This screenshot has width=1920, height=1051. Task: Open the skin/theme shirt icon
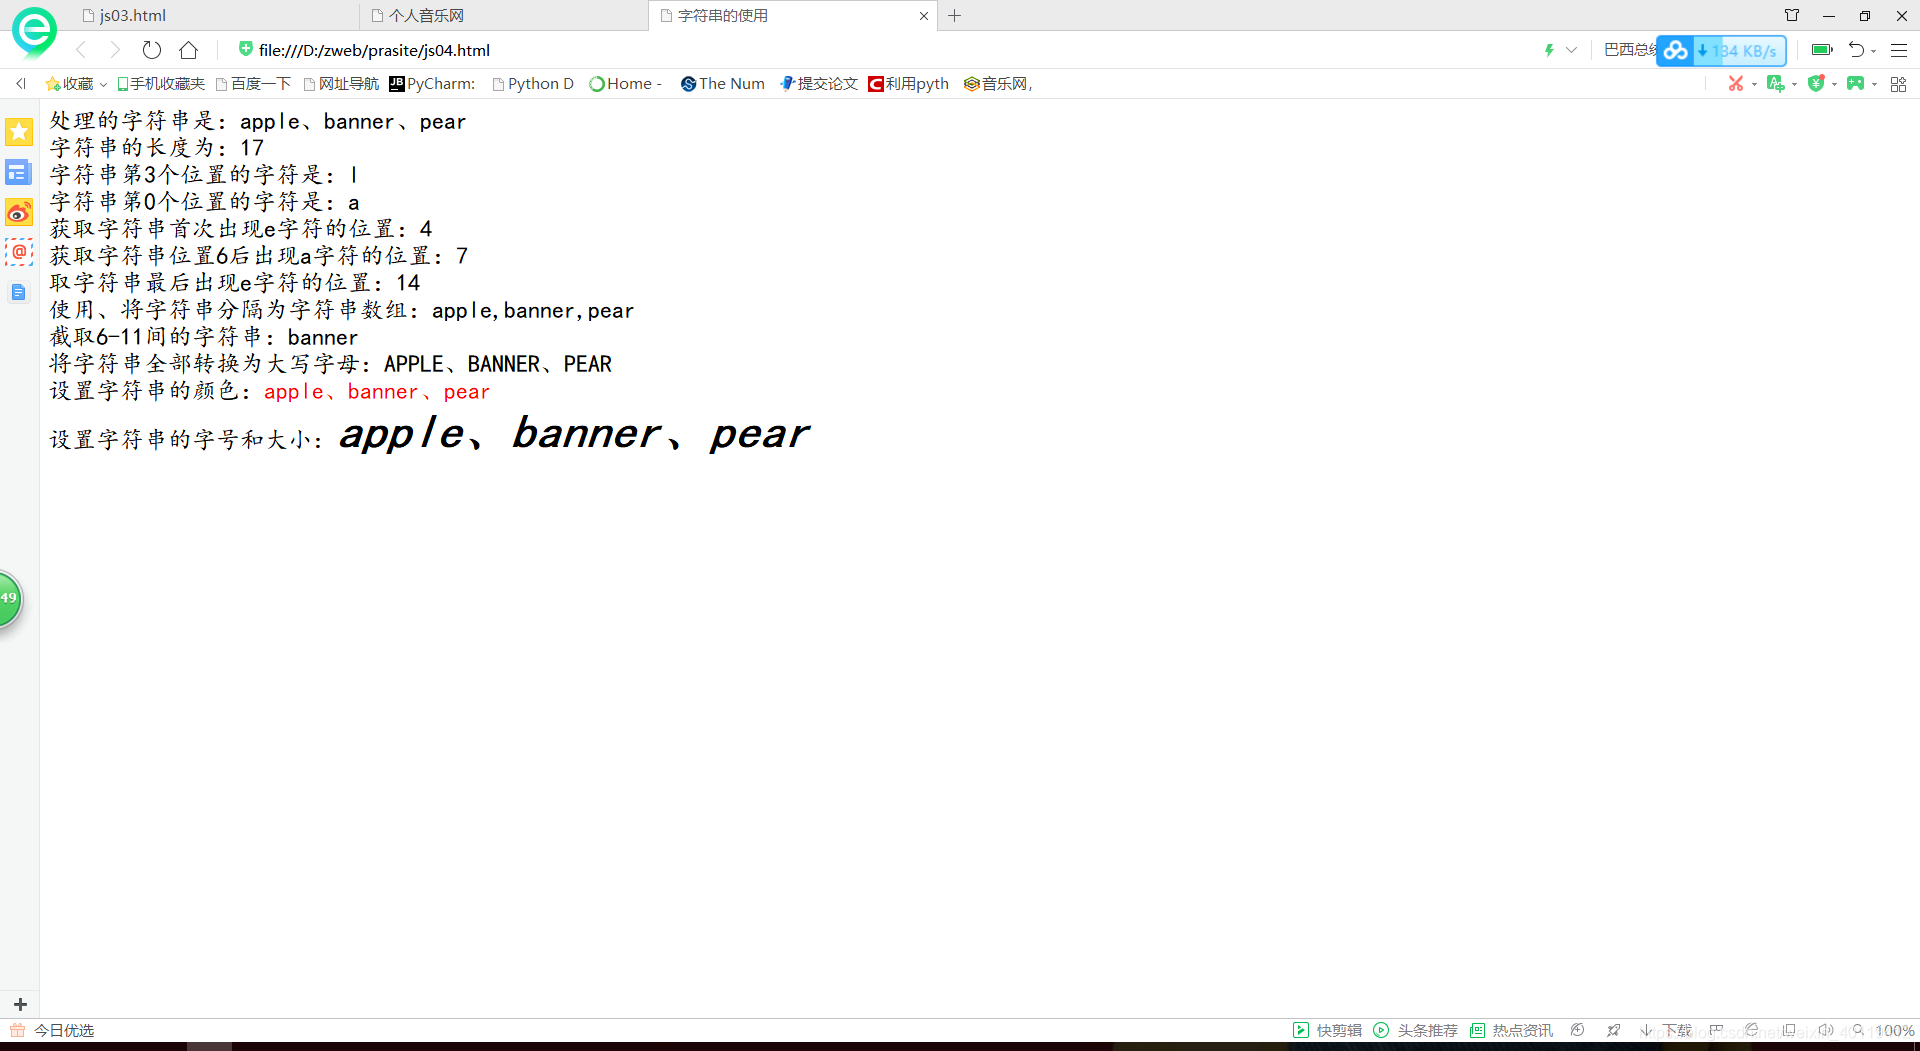point(1792,15)
